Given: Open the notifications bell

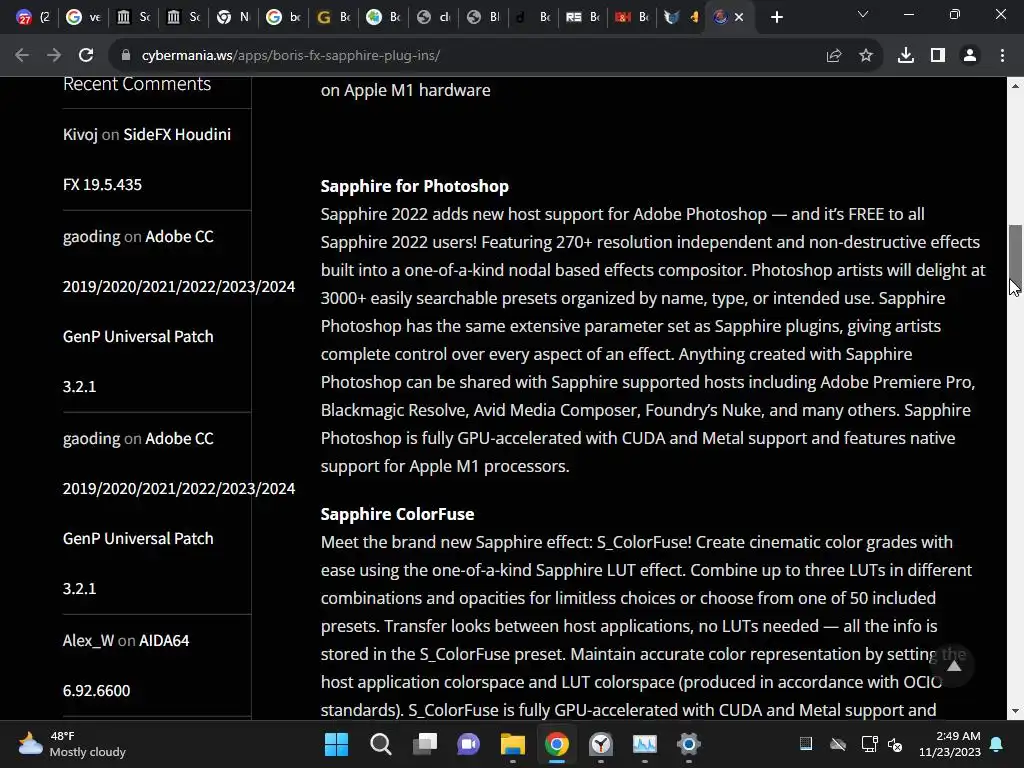Looking at the screenshot, I should tap(997, 744).
